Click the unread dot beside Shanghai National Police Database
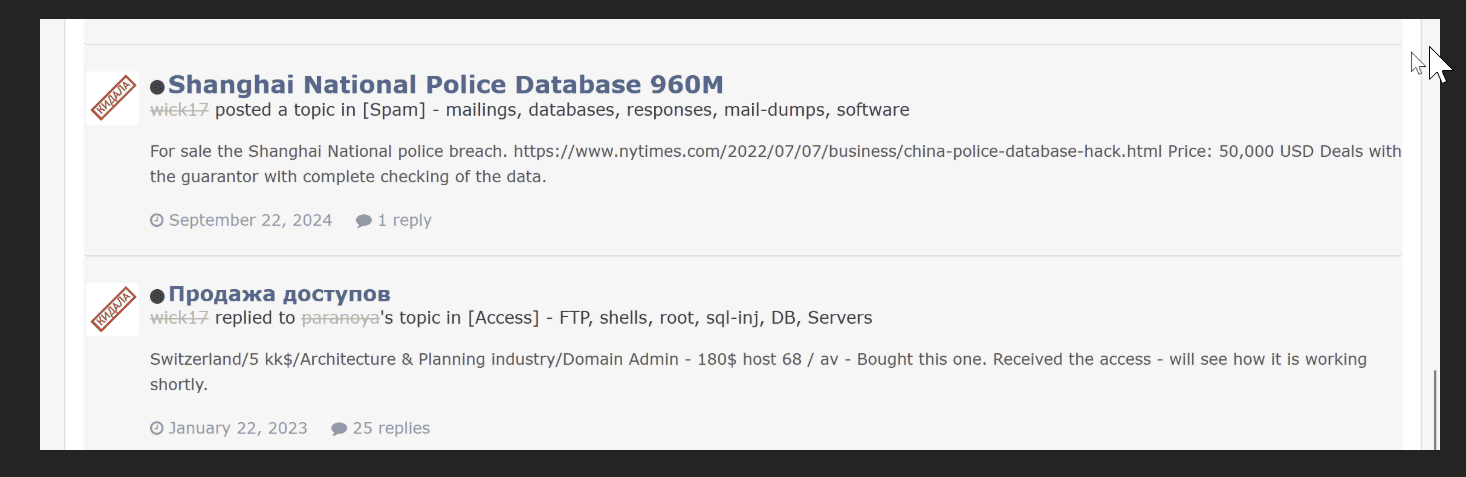1466x477 pixels. 157,87
